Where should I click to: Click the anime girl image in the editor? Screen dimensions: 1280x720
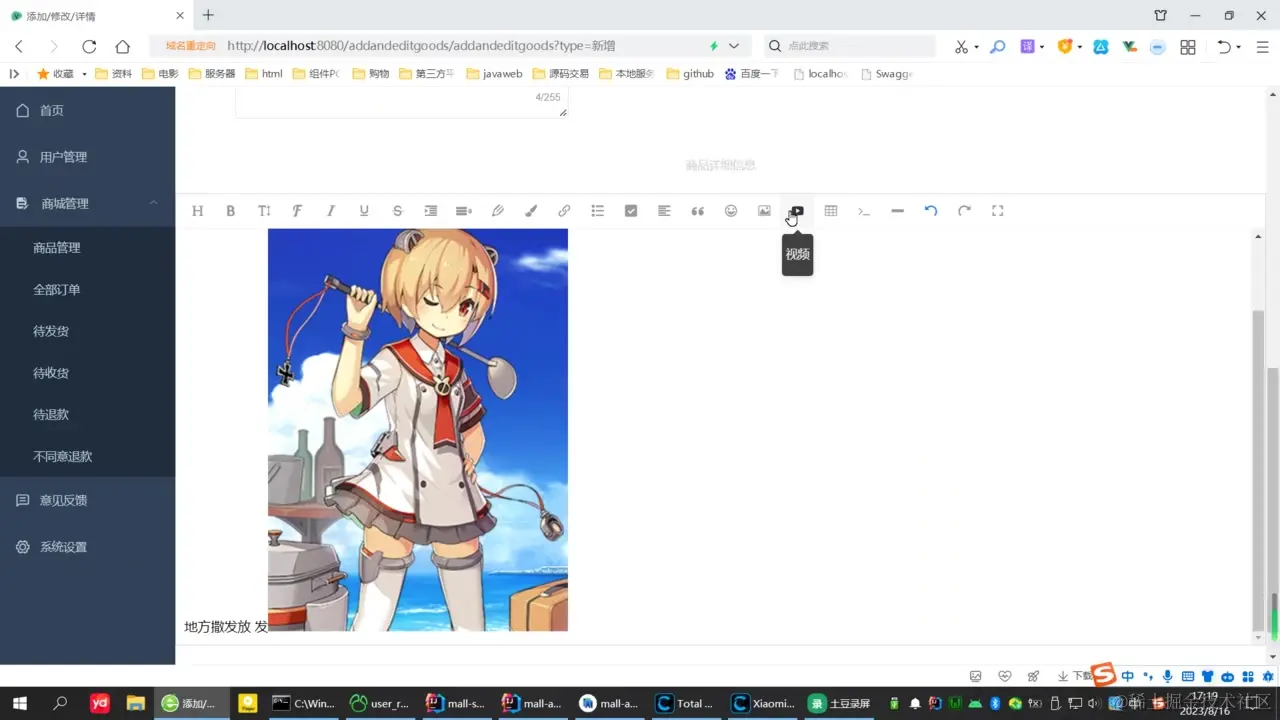coord(418,430)
